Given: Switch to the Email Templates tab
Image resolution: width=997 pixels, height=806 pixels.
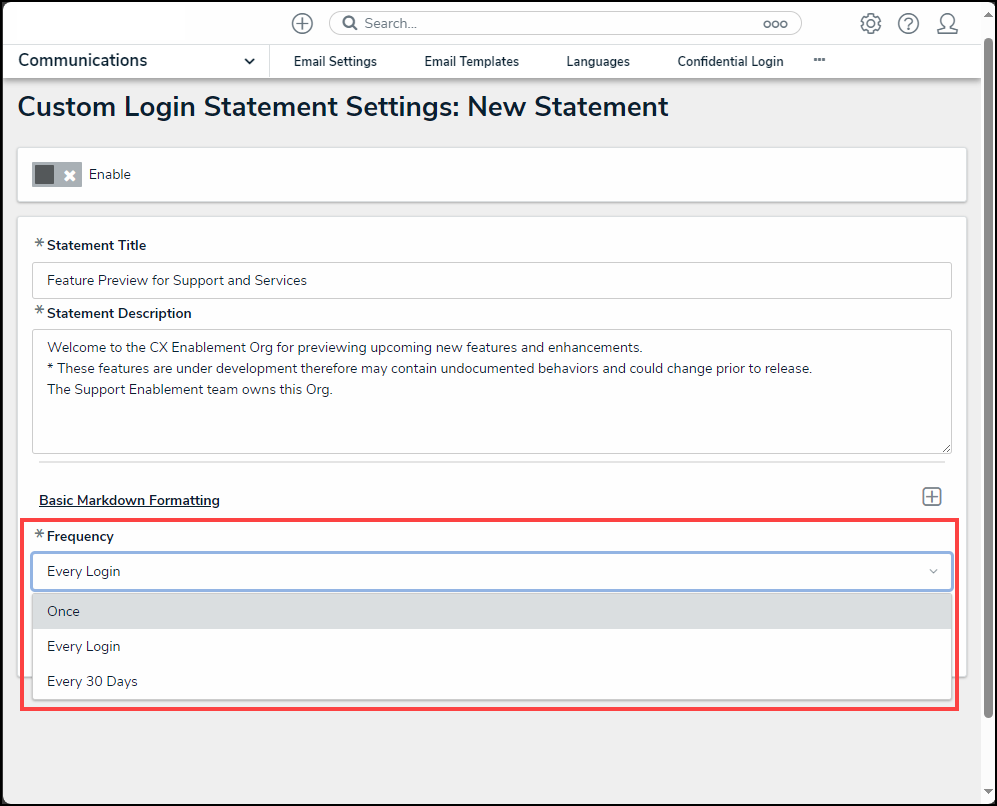Looking at the screenshot, I should tap(471, 61).
